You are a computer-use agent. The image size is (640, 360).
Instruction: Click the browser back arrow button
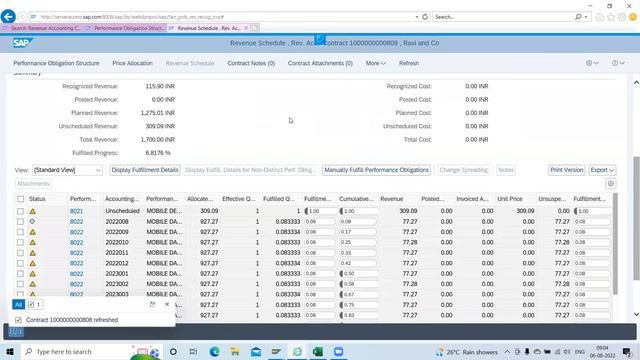(x=8, y=17)
